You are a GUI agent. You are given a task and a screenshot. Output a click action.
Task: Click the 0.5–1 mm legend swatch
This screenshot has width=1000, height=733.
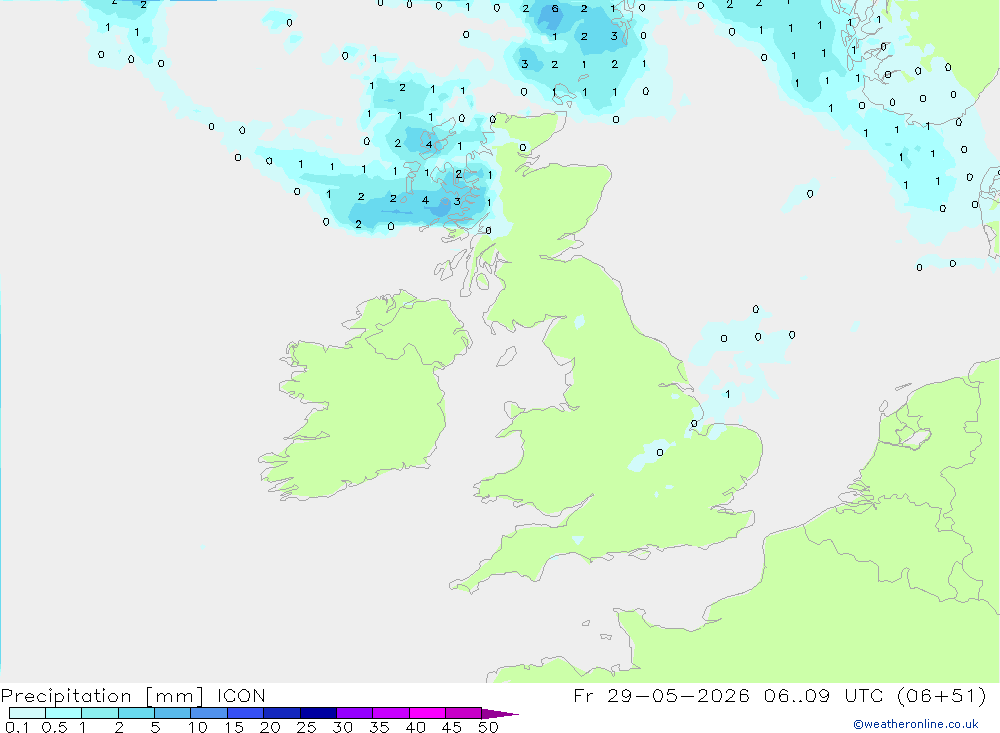64,713
